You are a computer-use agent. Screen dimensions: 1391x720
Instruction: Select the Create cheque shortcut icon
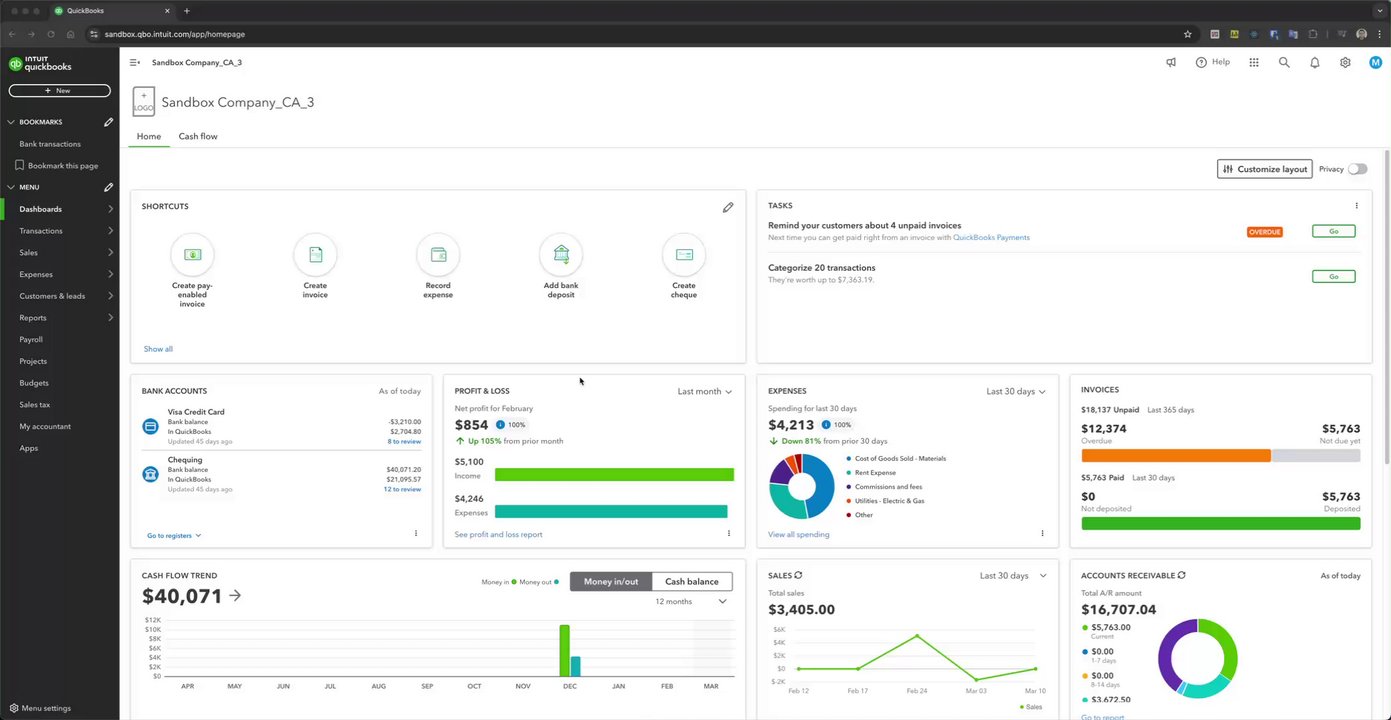(x=684, y=255)
